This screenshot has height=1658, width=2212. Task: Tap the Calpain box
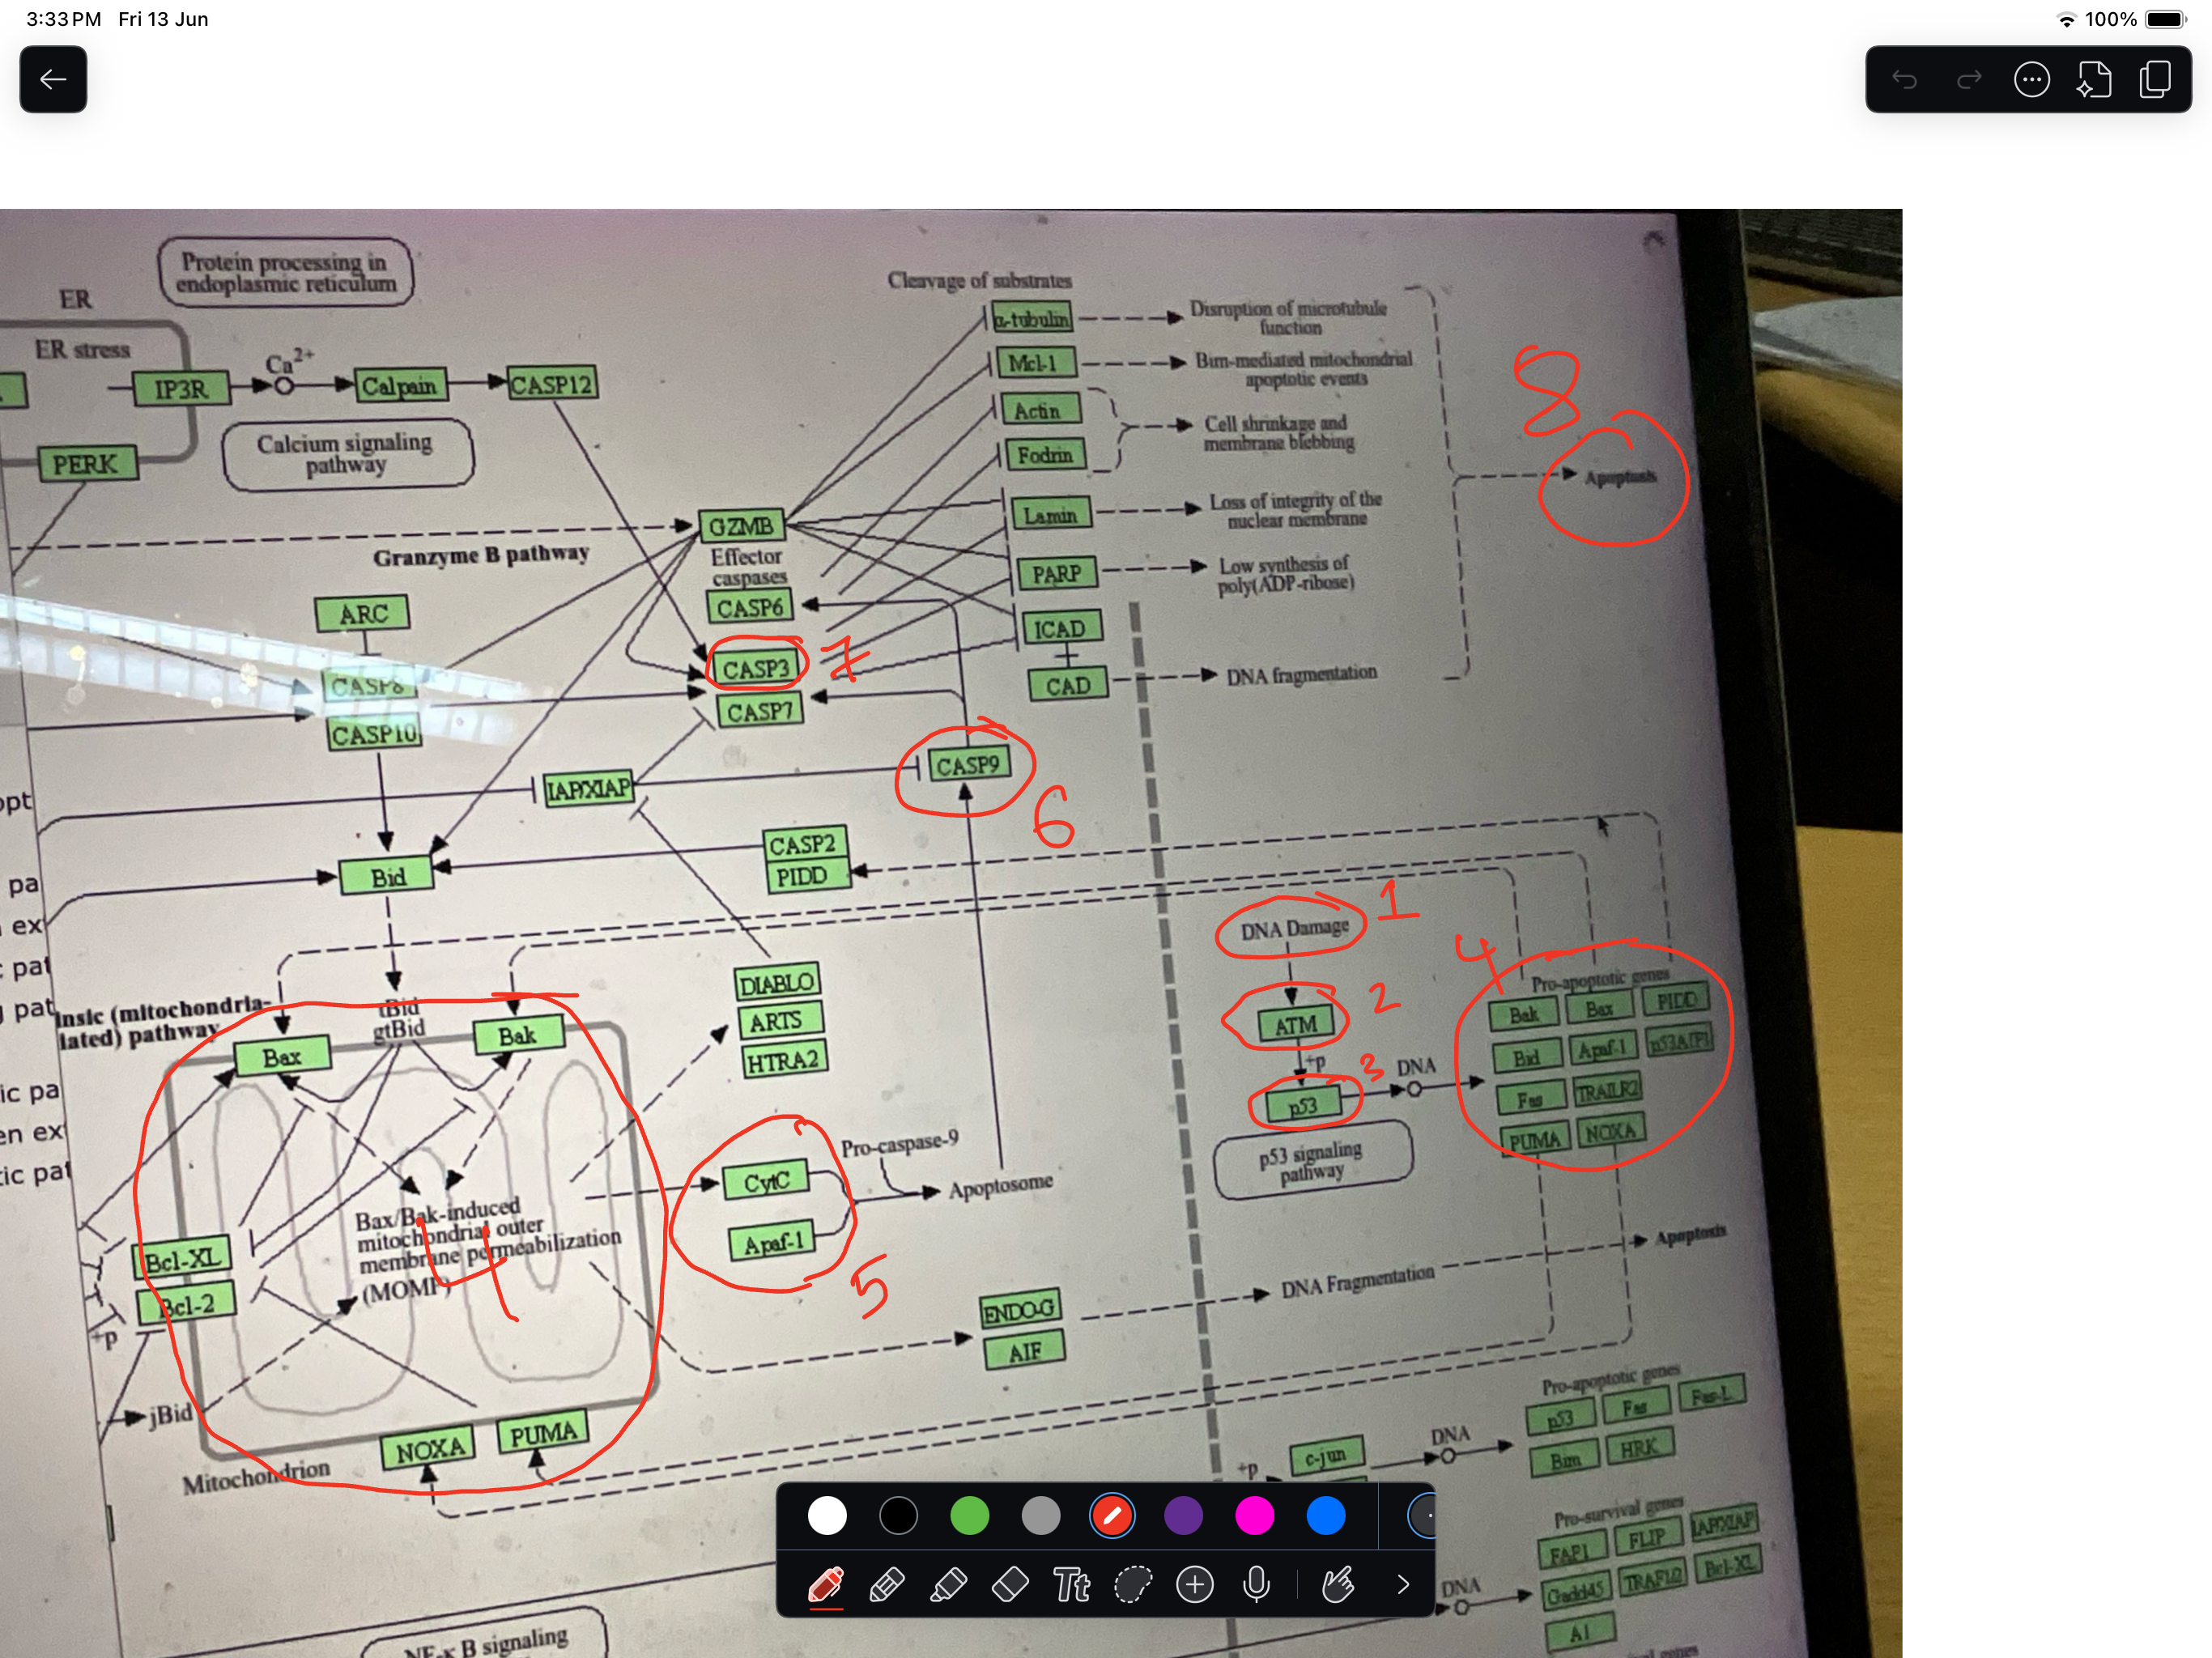pyautogui.click(x=400, y=386)
